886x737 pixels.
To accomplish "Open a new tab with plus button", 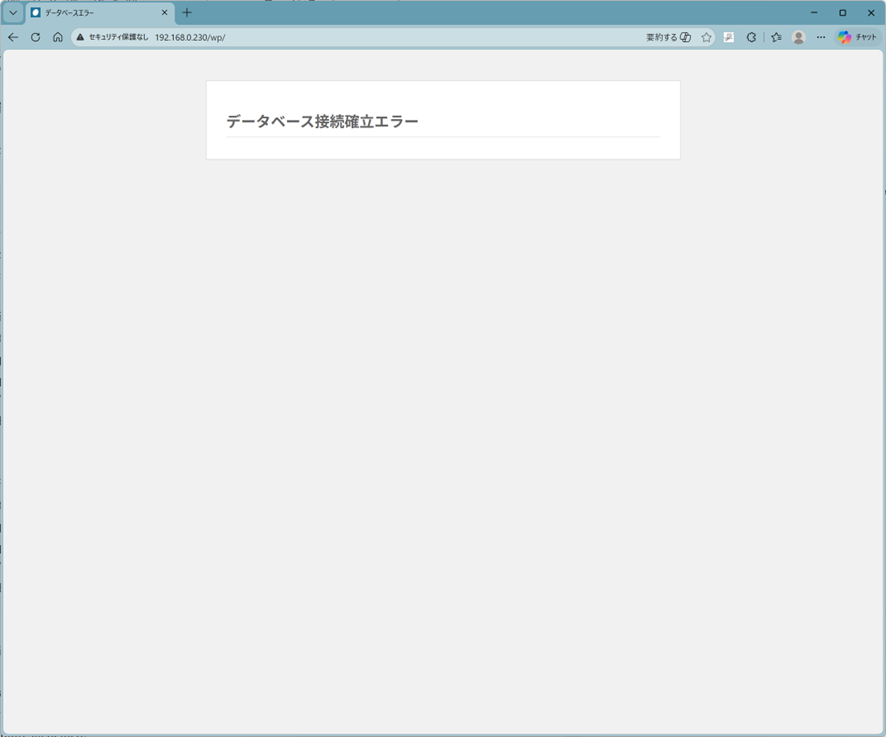I will click(186, 13).
